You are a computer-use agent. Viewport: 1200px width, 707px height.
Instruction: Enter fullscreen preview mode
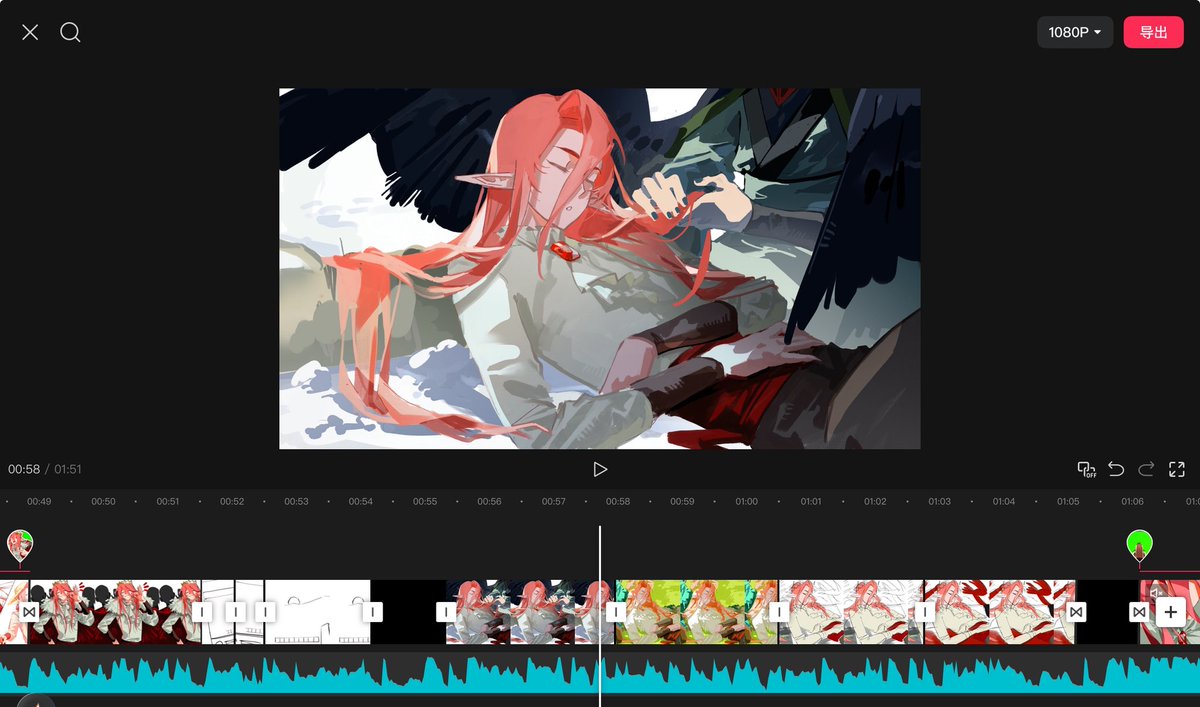click(x=1177, y=469)
